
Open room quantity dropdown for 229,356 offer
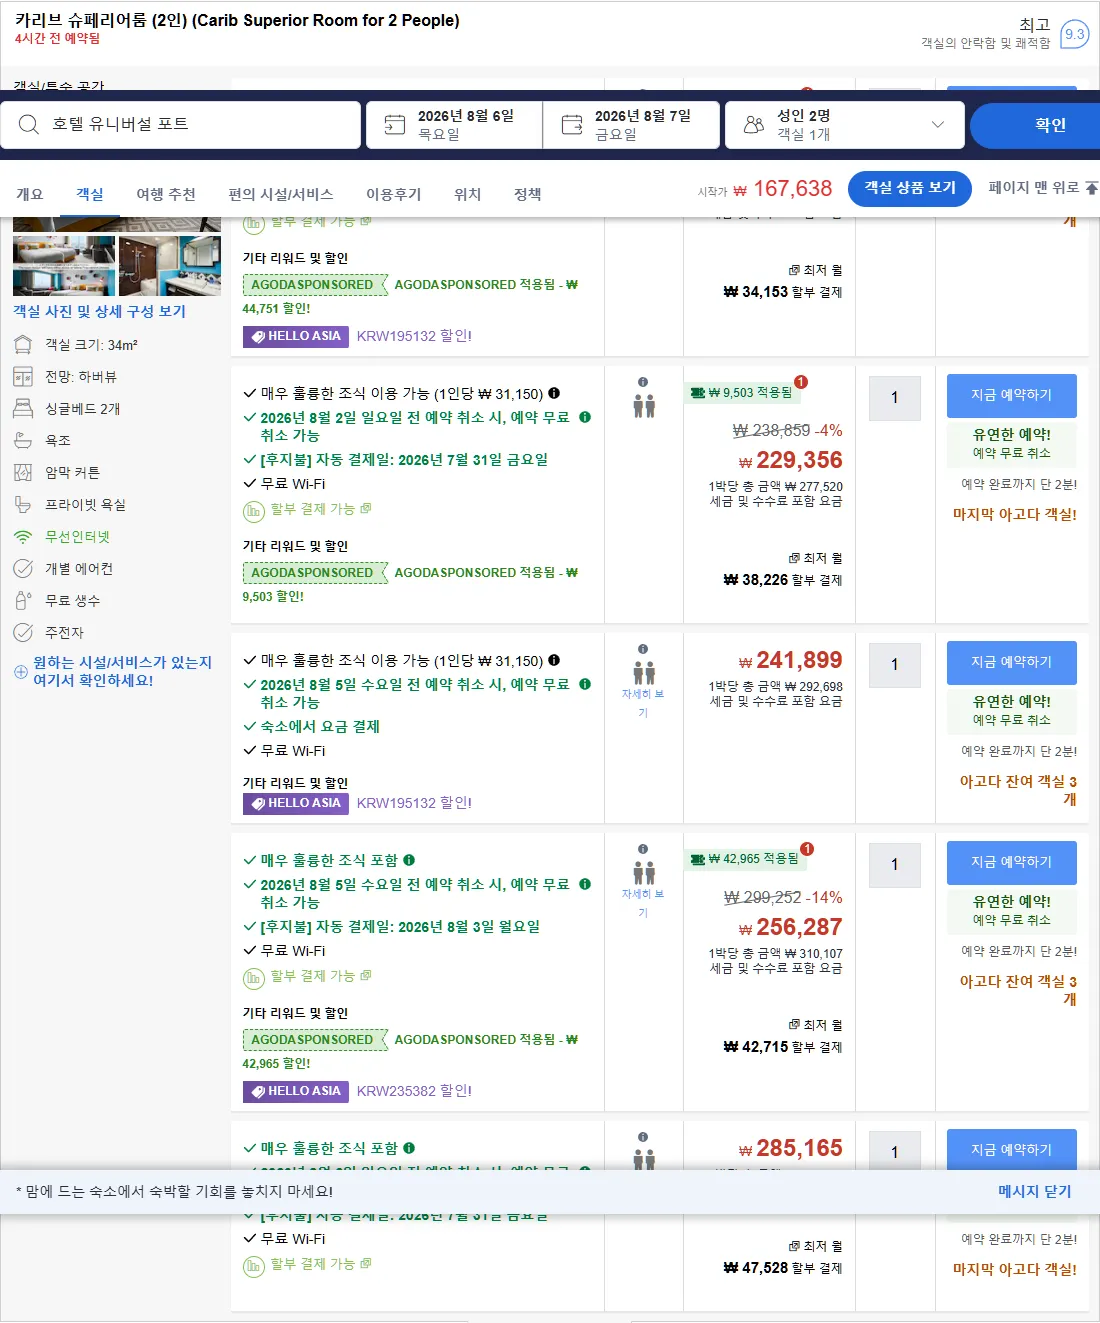click(x=895, y=398)
